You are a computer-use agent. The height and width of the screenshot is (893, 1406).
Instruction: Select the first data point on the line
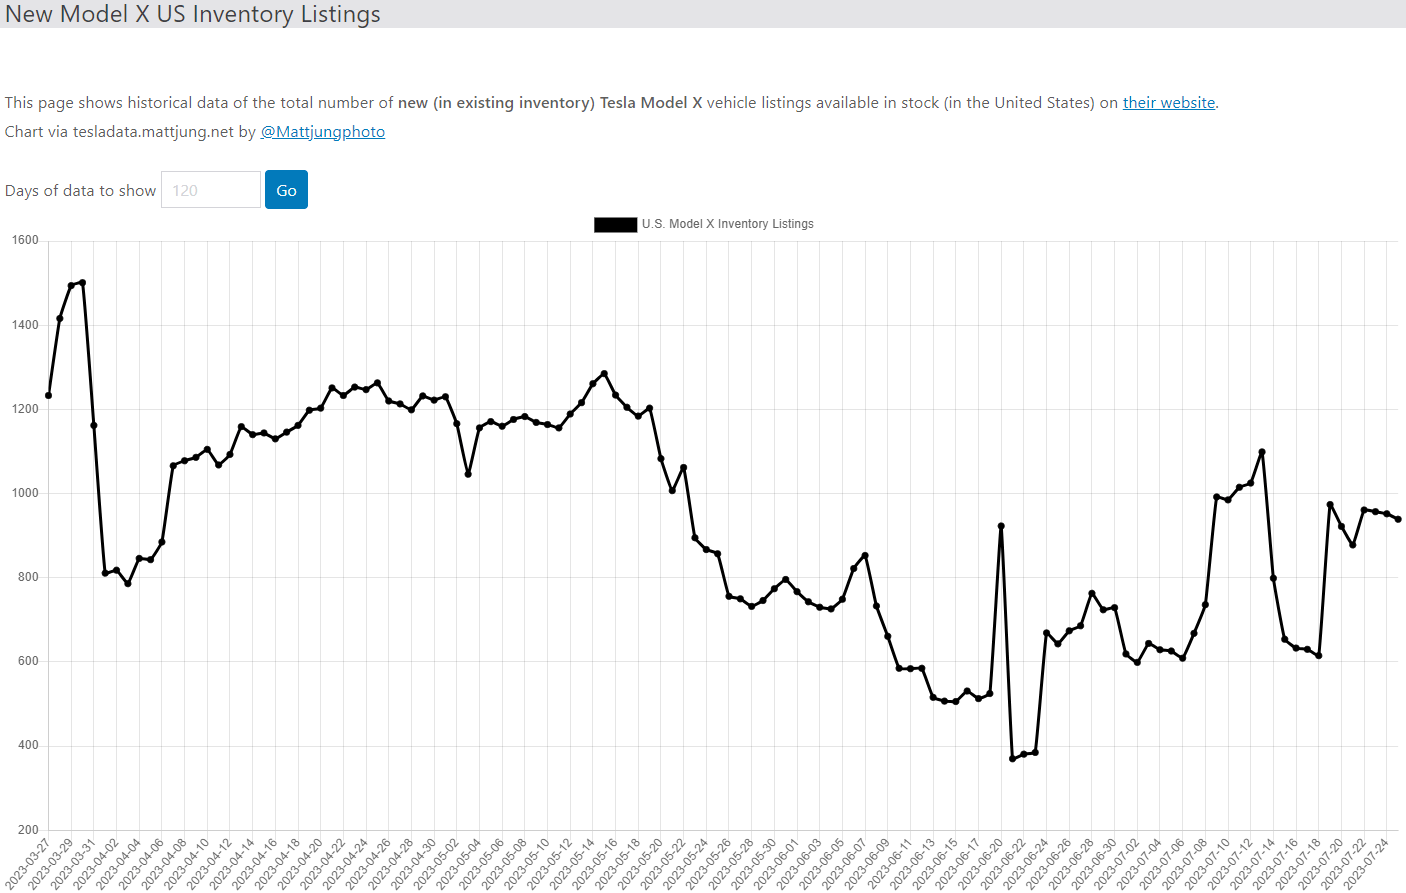click(x=48, y=396)
